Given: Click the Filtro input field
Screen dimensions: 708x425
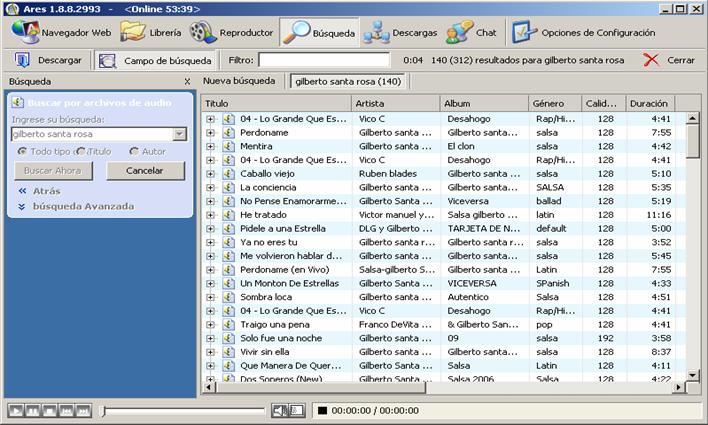Looking at the screenshot, I should click(x=324, y=60).
